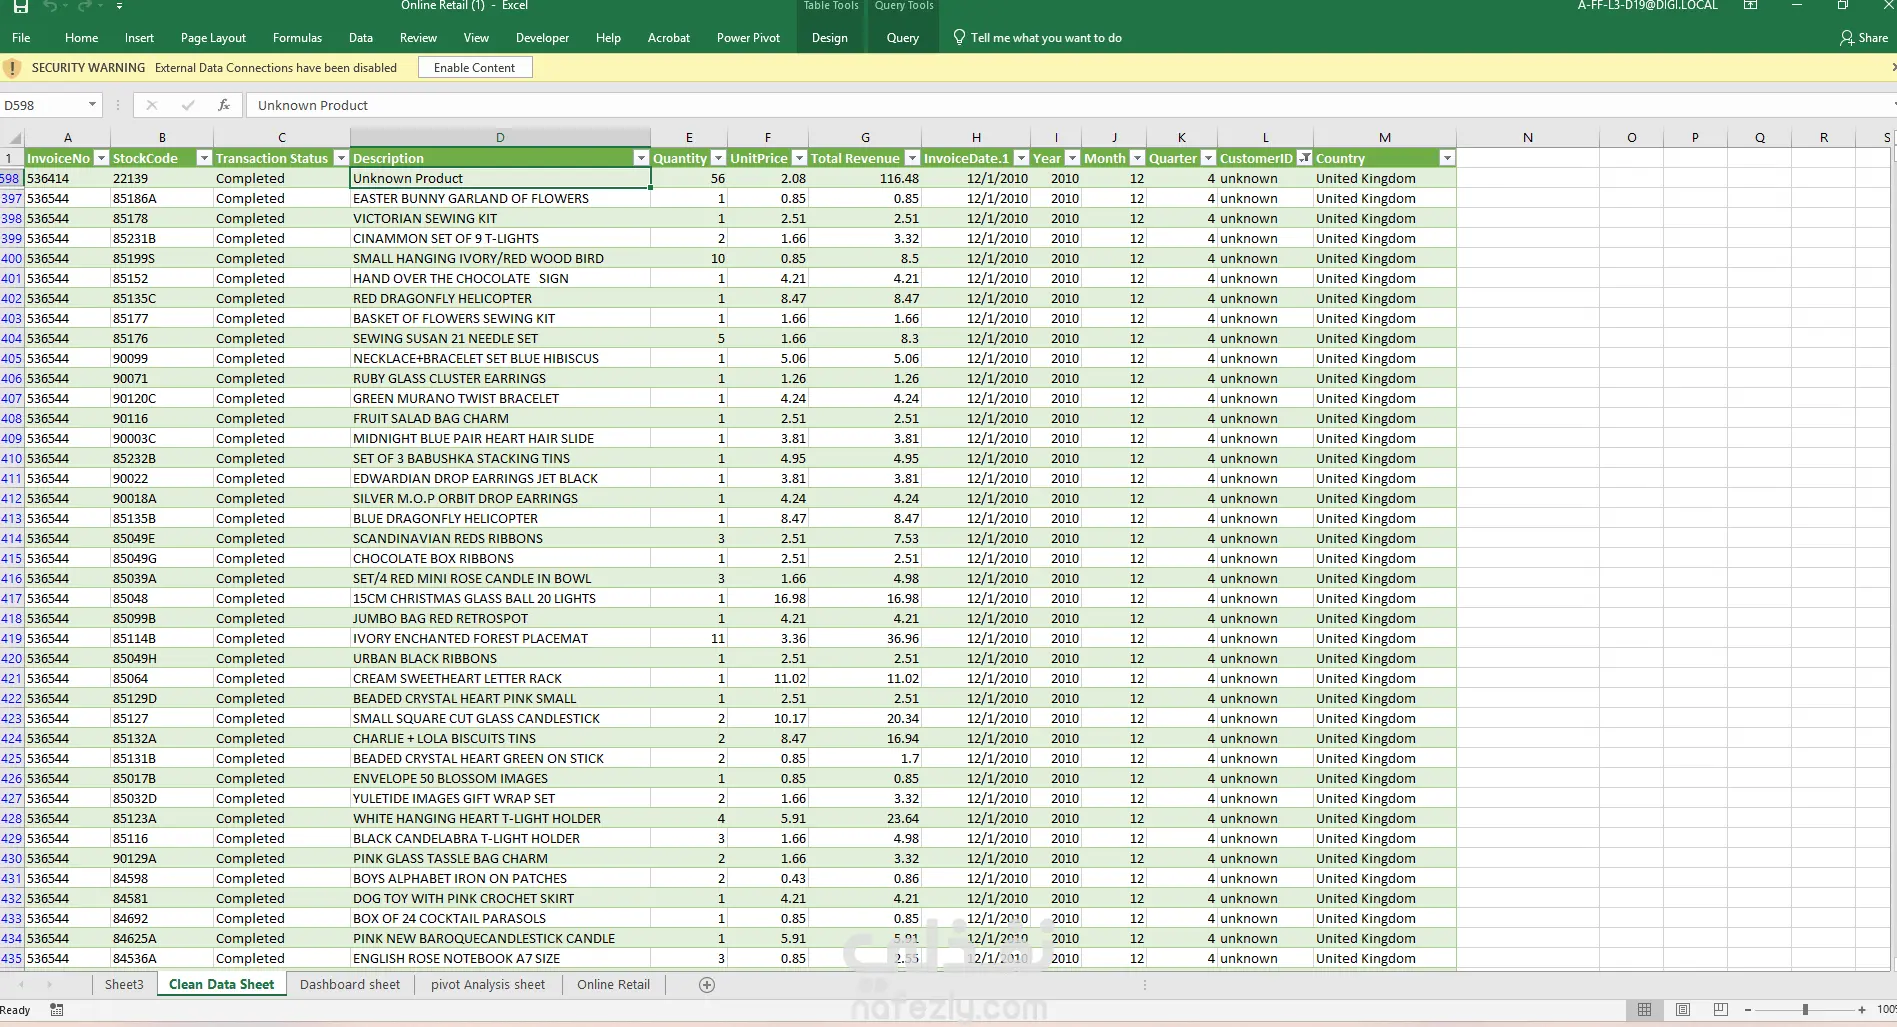Click zoom out minus icon
The height and width of the screenshot is (1027, 1897).
tap(1748, 1010)
